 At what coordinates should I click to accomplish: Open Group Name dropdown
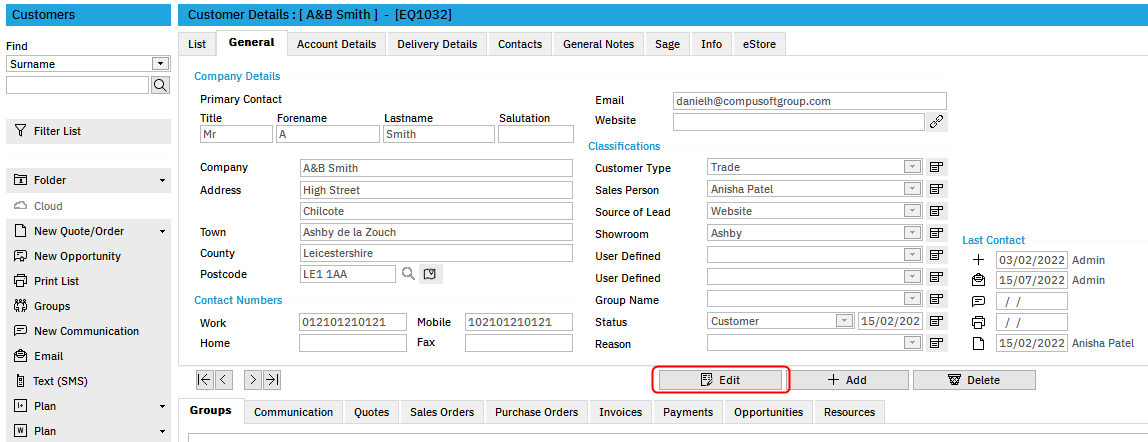click(912, 299)
